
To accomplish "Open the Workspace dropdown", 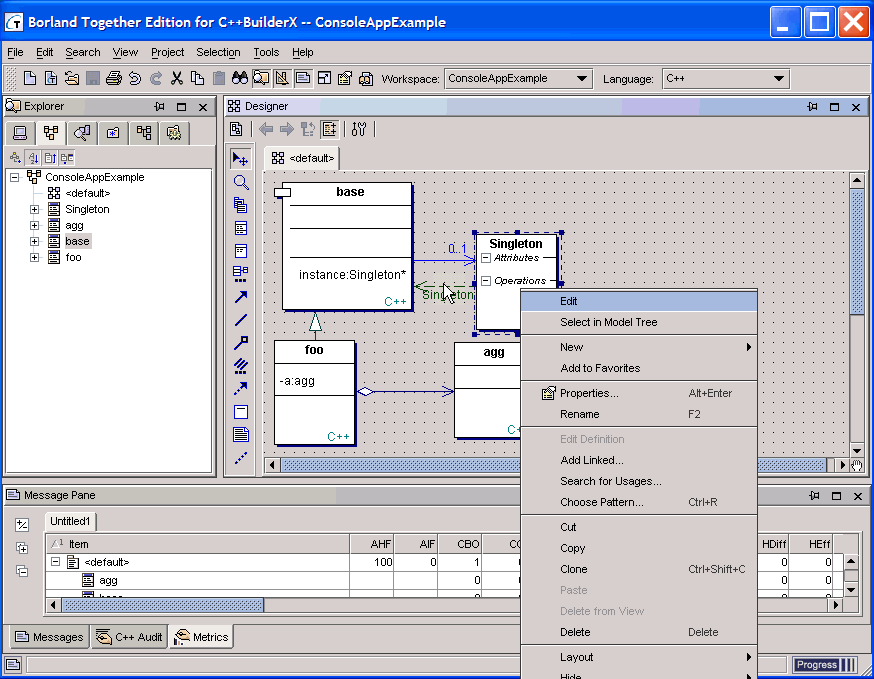I will [581, 79].
